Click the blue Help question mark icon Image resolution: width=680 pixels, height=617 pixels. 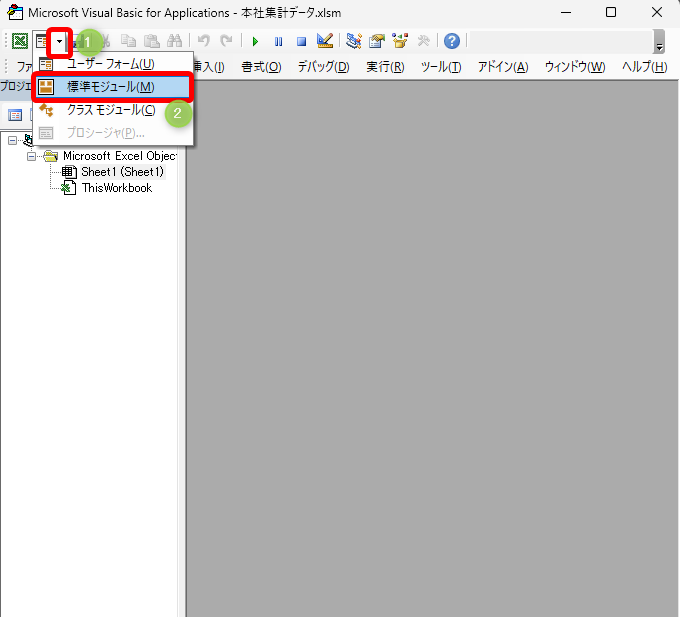tap(452, 41)
